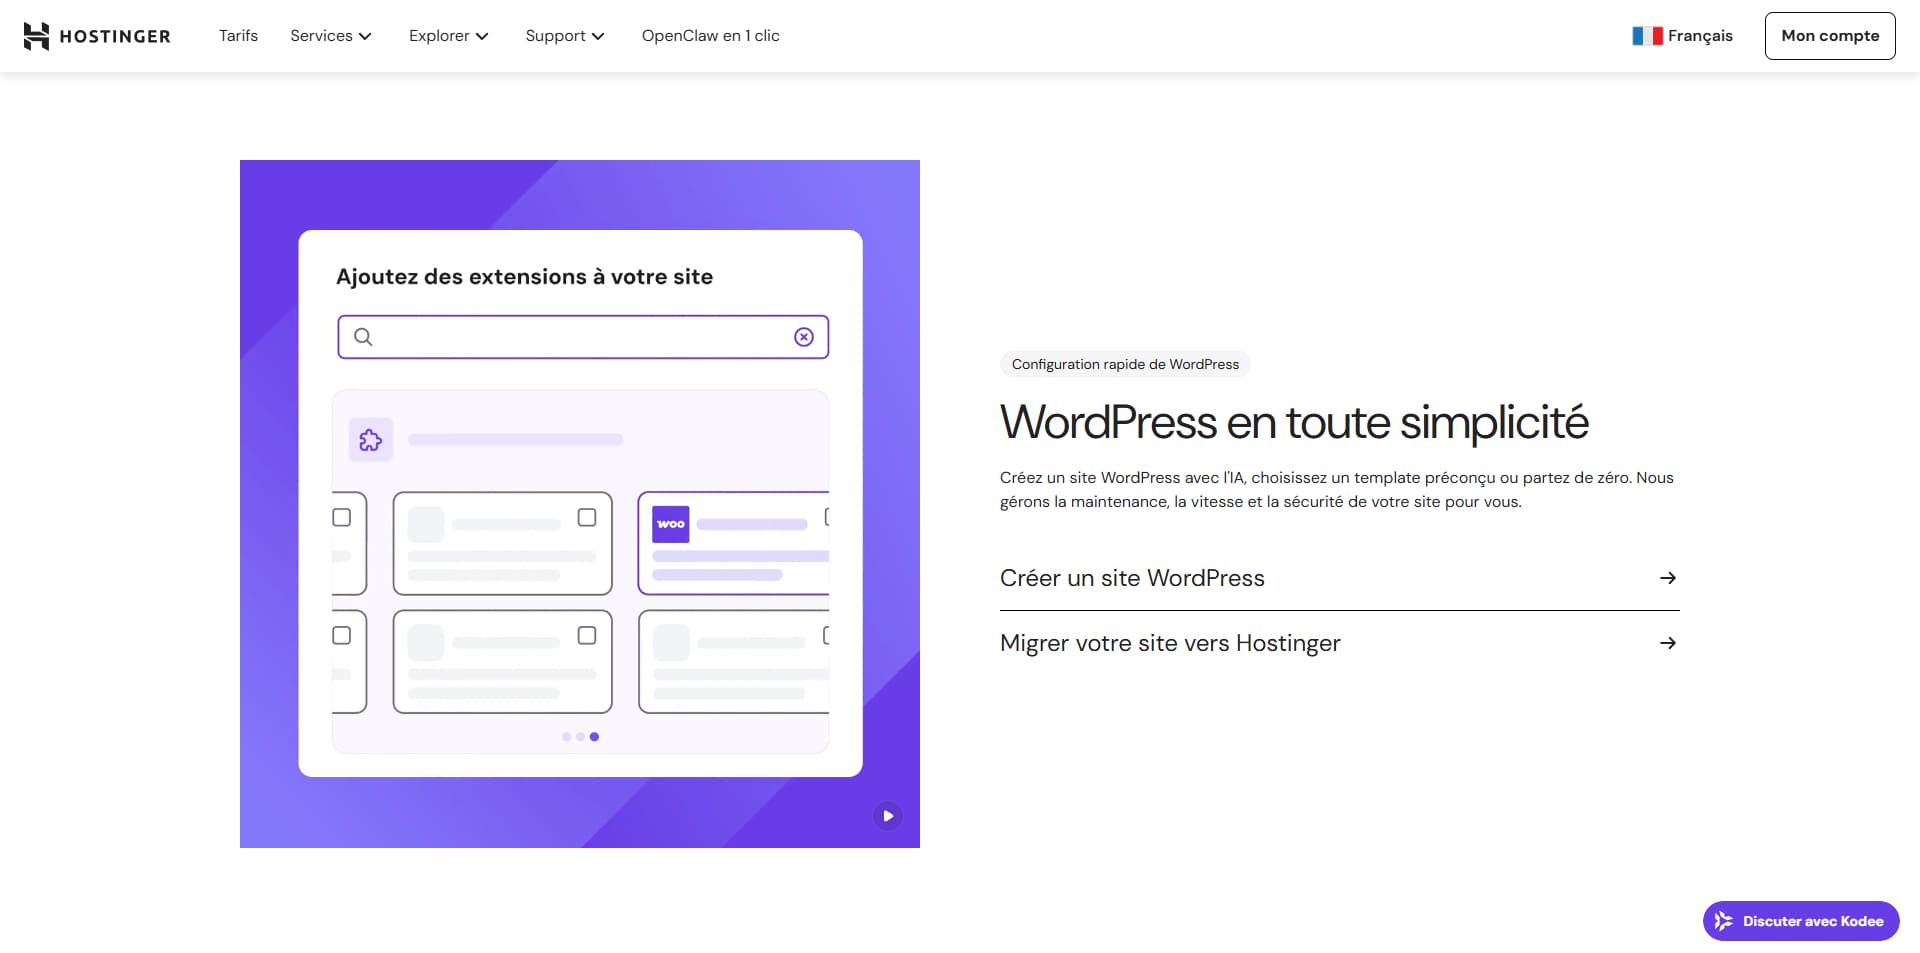Image resolution: width=1920 pixels, height=953 pixels.
Task: Click the Hostinger logo
Action: pyautogui.click(x=97, y=36)
